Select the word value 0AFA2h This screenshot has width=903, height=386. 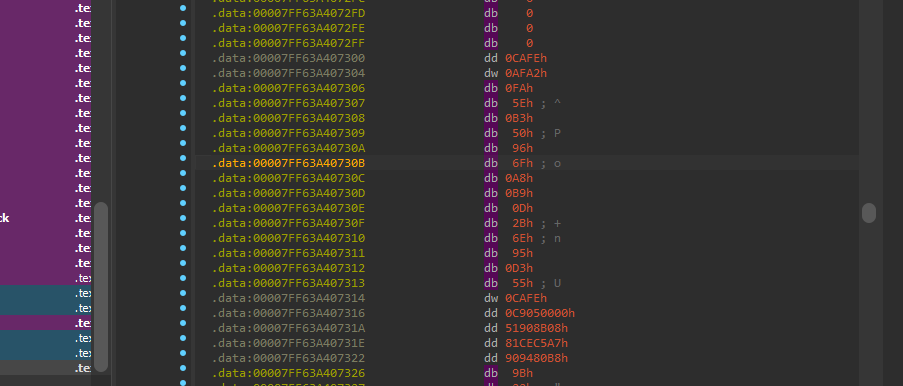coord(526,74)
